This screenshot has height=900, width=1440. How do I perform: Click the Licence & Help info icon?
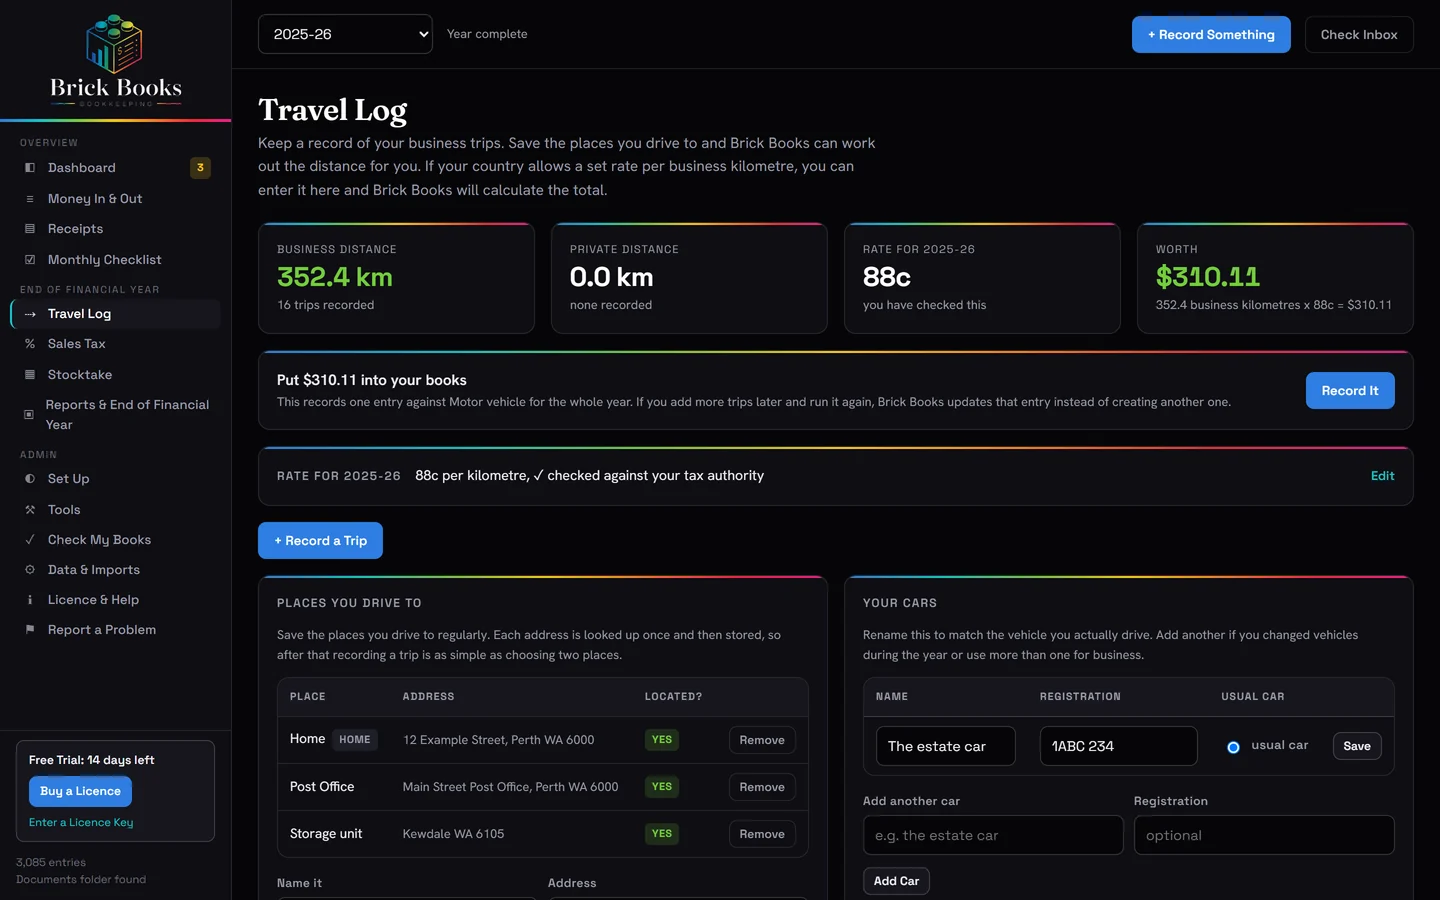tap(30, 600)
